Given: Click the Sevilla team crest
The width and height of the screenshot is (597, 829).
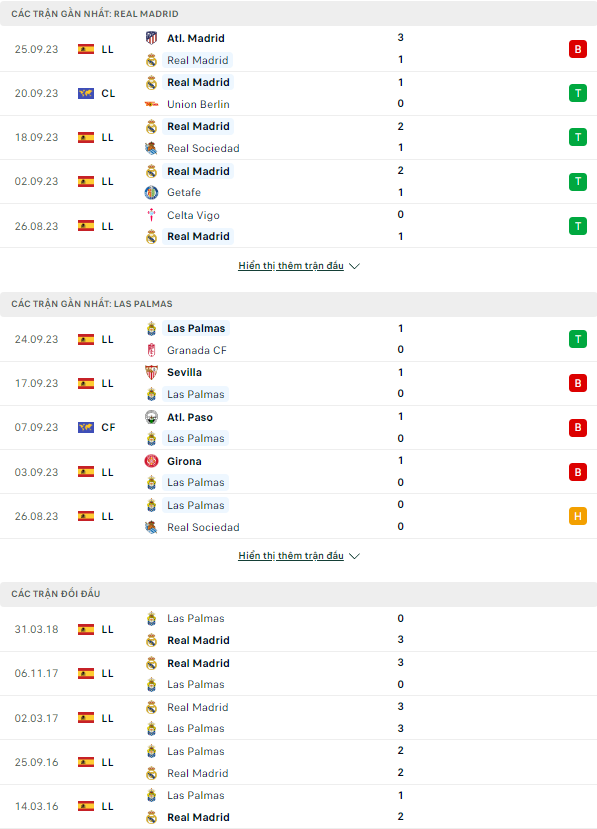Looking at the screenshot, I should tap(151, 372).
